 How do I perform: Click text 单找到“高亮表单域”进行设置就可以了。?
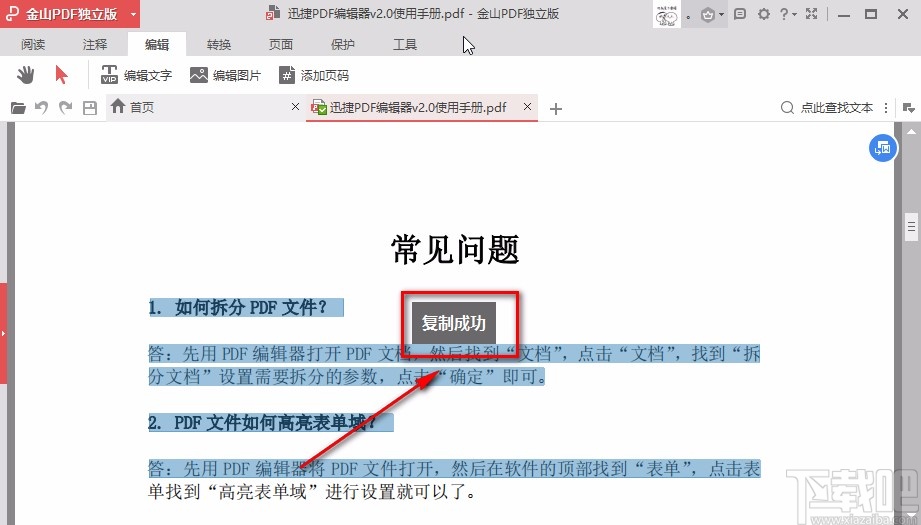pos(312,492)
